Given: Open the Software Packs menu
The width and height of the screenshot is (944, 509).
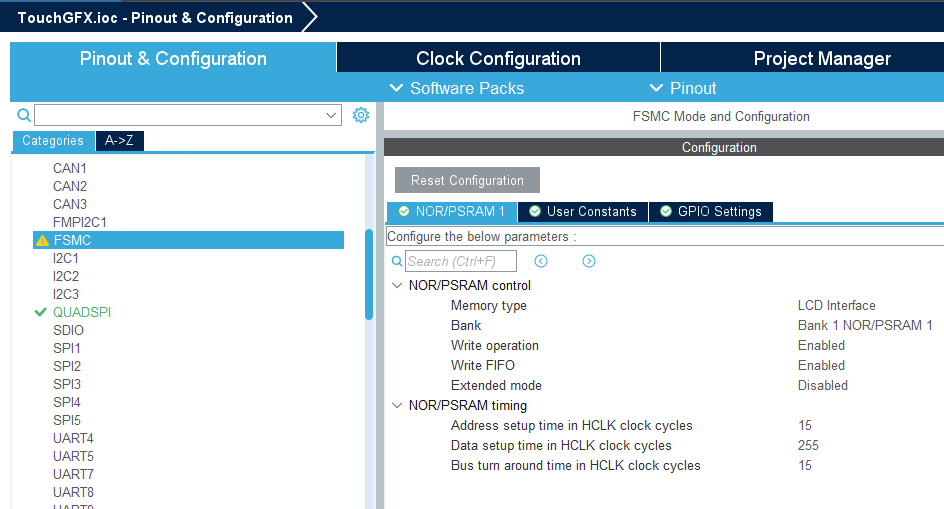Looking at the screenshot, I should [x=456, y=88].
